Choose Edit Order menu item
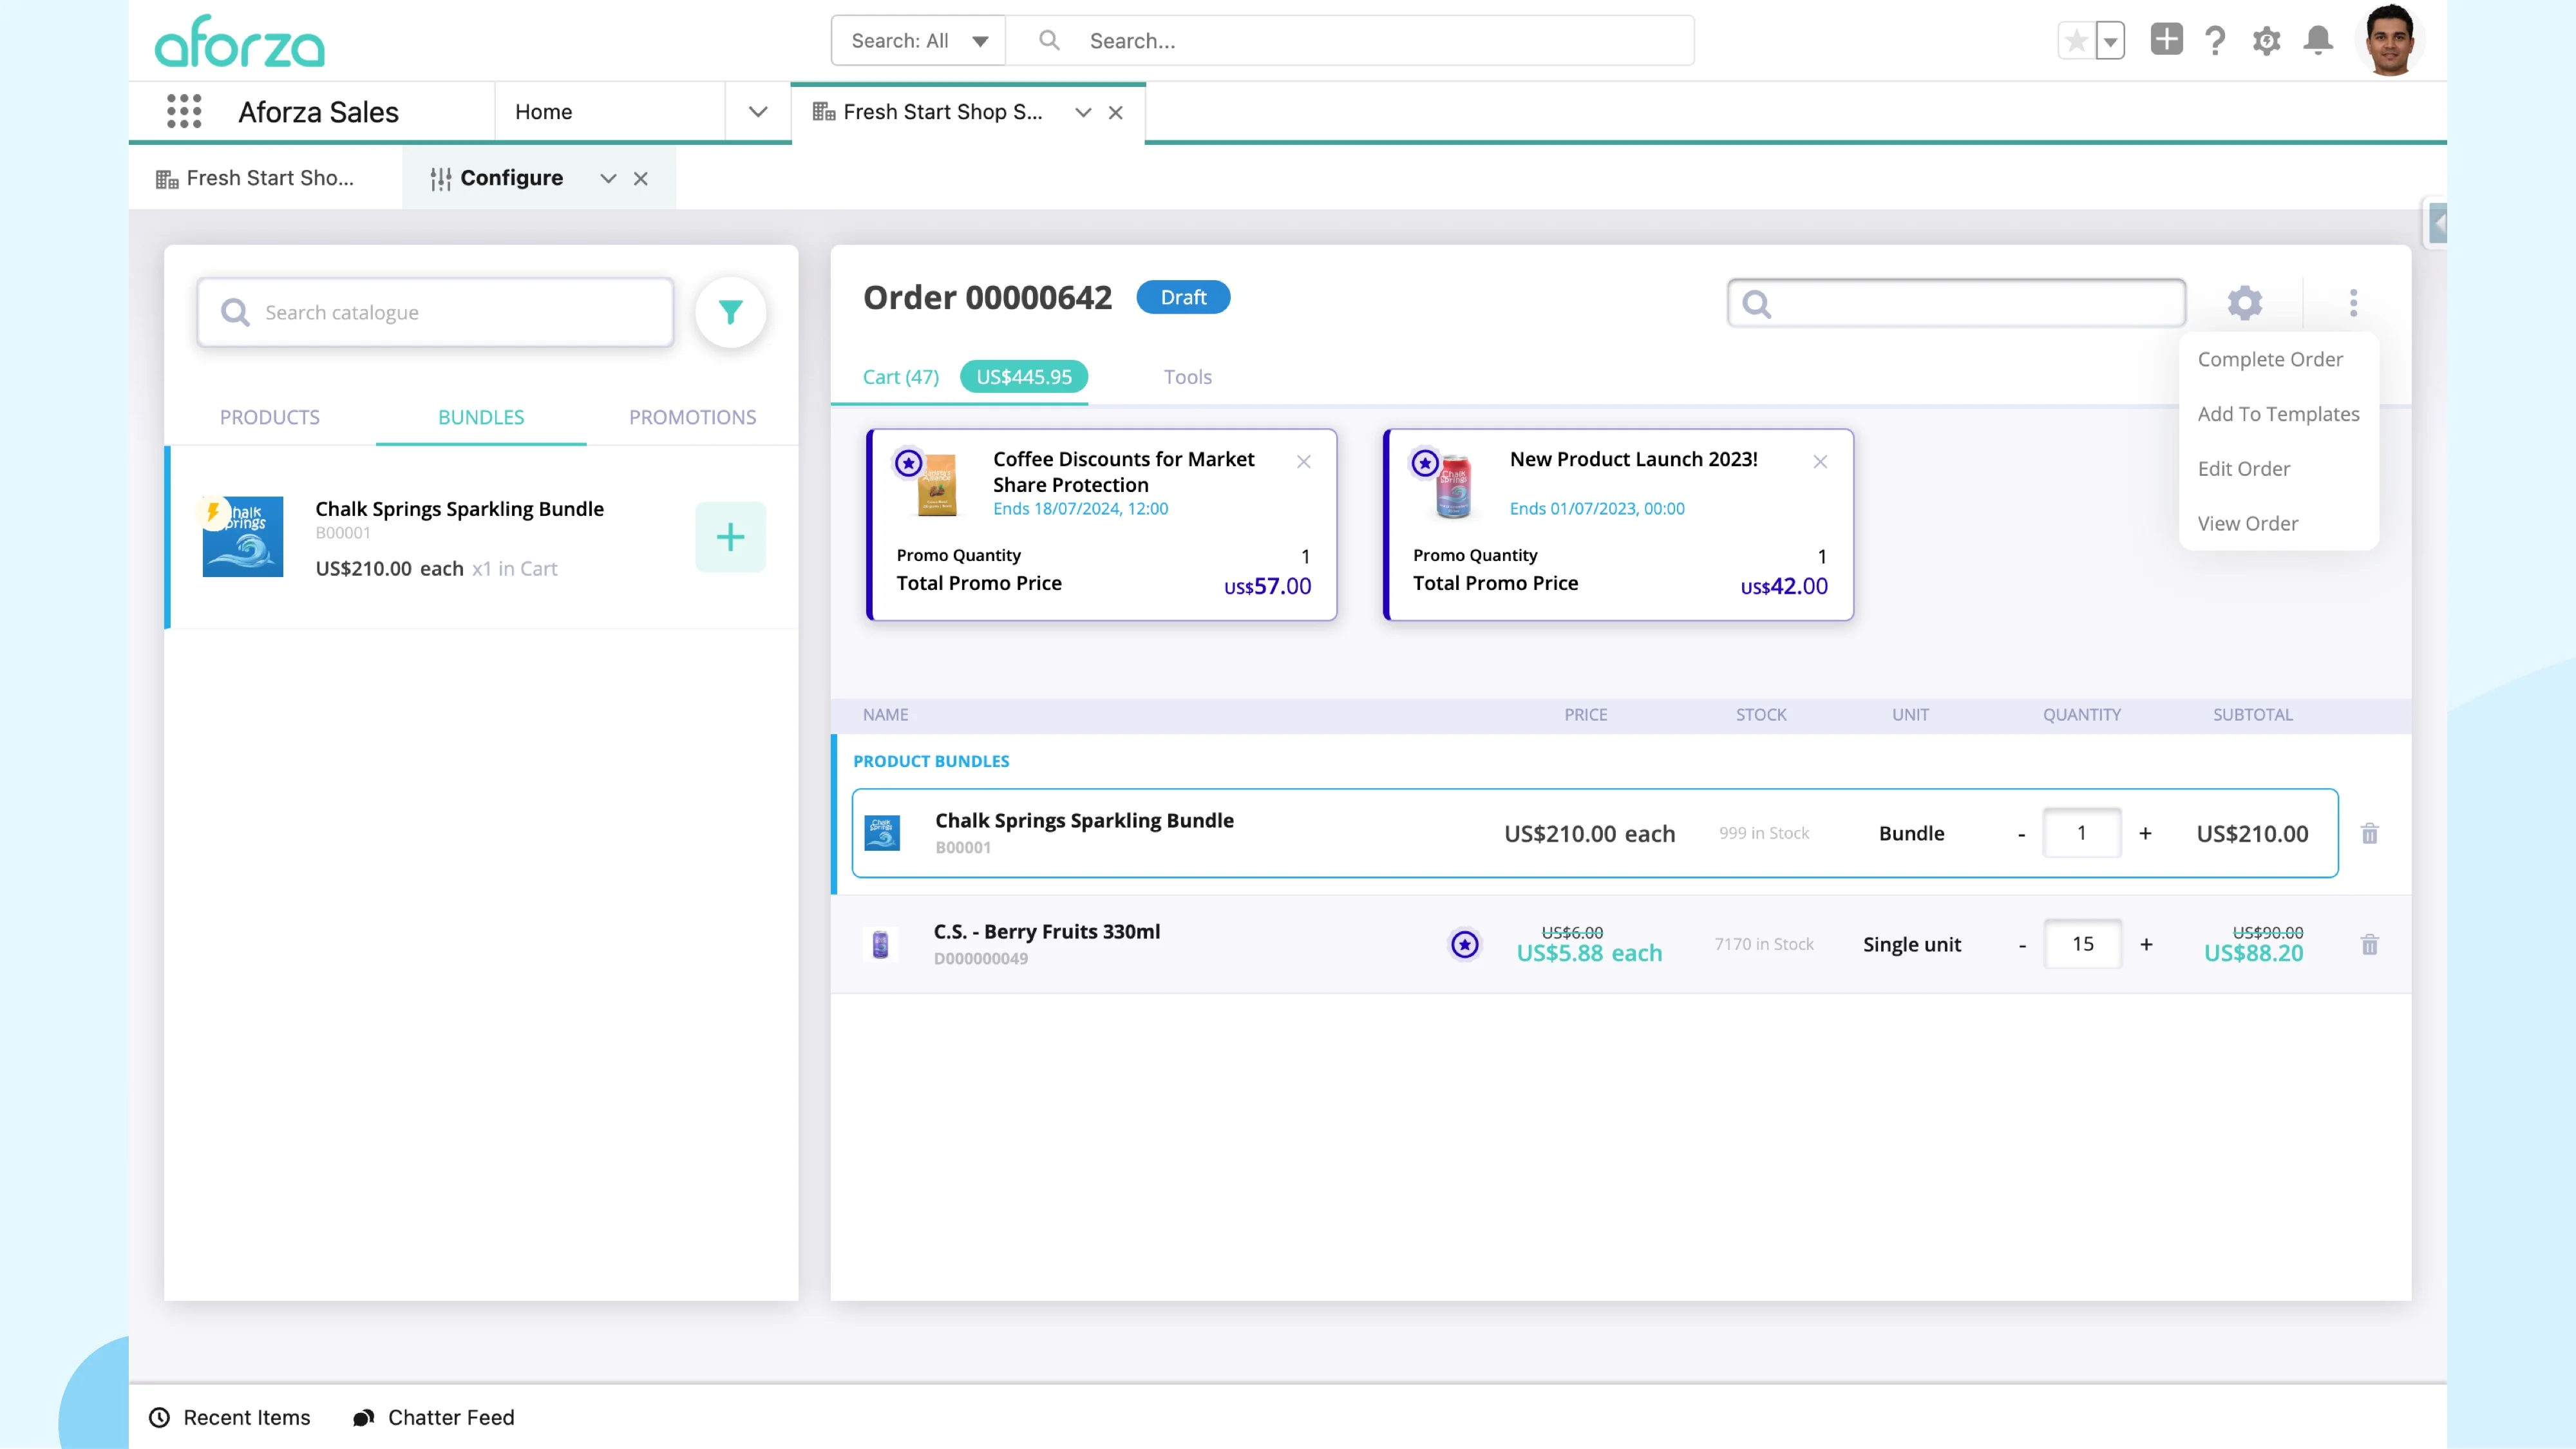The height and width of the screenshot is (1449, 2576). pos(2244,469)
